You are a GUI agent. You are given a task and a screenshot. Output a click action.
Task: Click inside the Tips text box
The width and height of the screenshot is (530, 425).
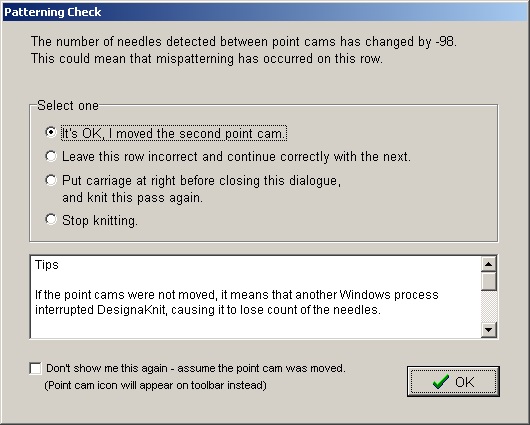pos(255,297)
